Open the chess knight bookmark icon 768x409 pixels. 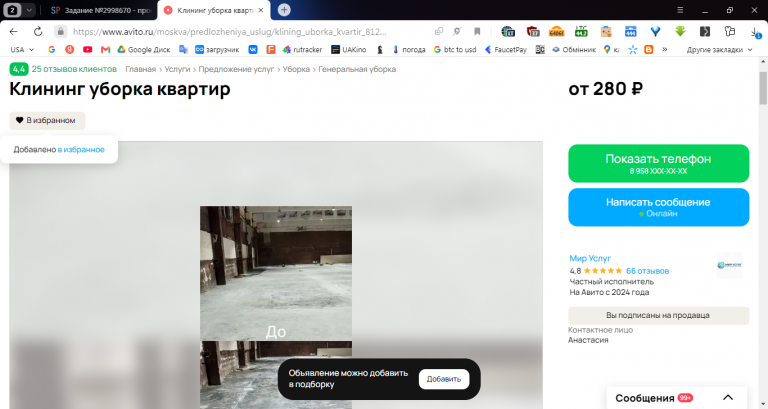(380, 49)
